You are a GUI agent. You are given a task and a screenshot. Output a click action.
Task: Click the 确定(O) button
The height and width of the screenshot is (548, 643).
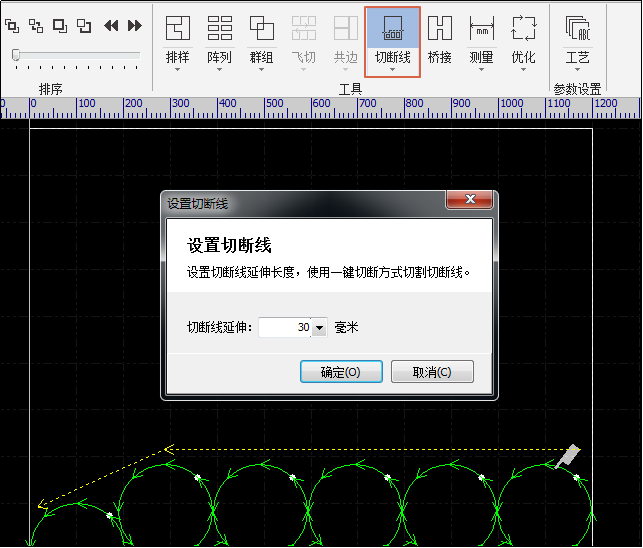click(341, 372)
